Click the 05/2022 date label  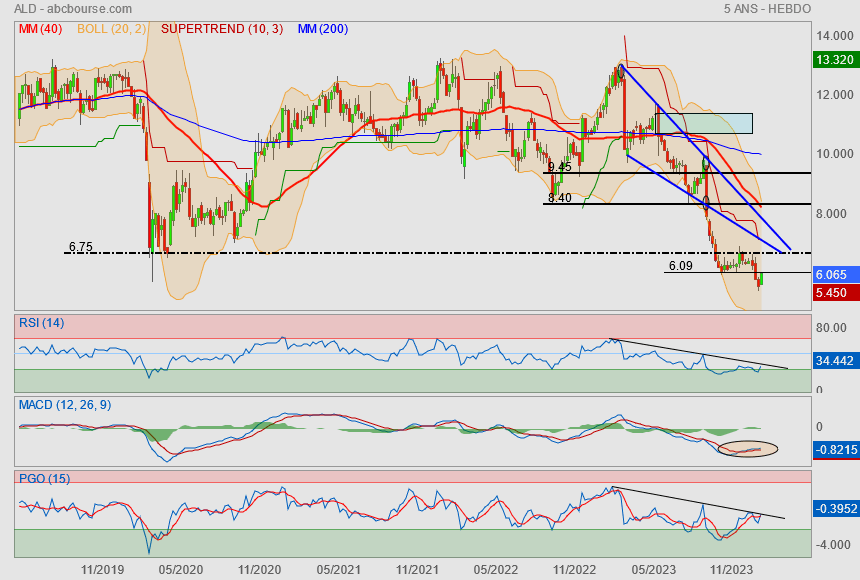click(x=496, y=570)
